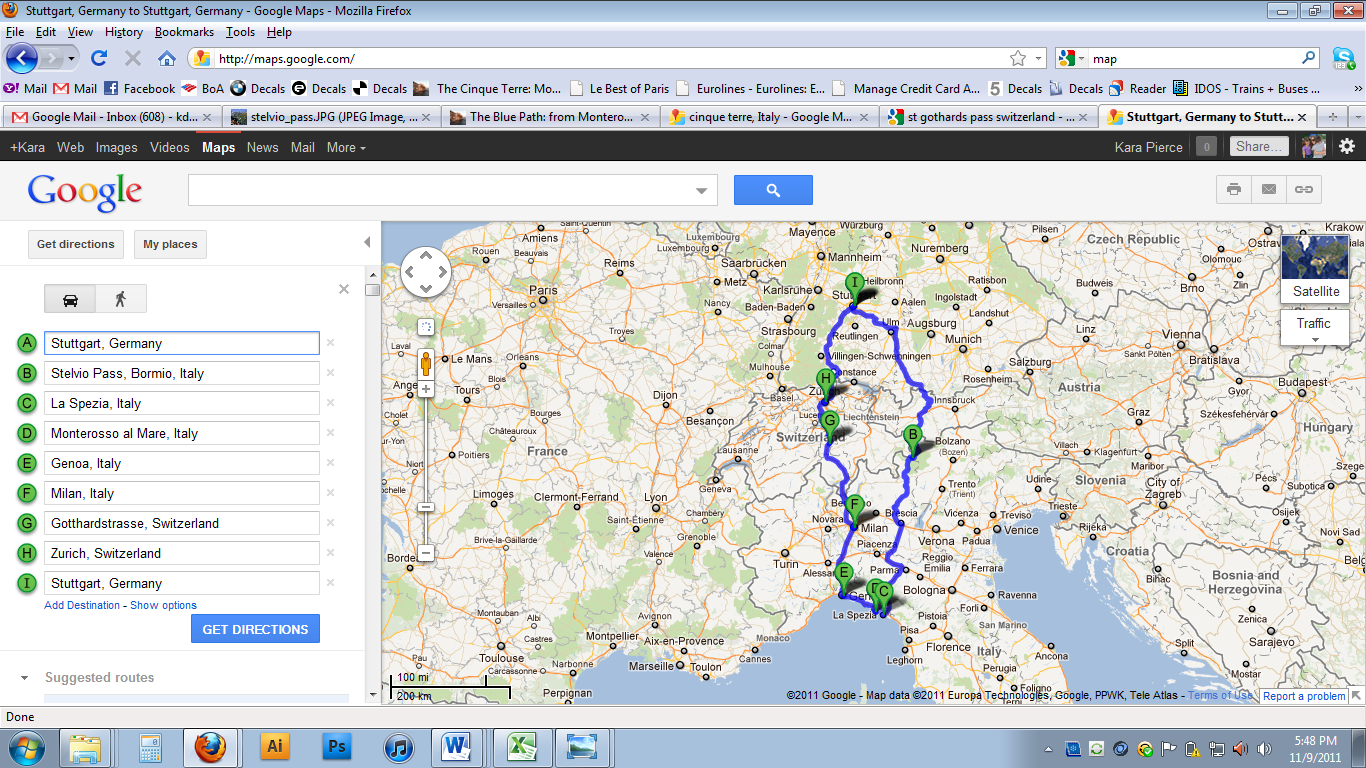Click the Firefox back button
Viewport: 1366px width, 768px height.
(x=22, y=58)
